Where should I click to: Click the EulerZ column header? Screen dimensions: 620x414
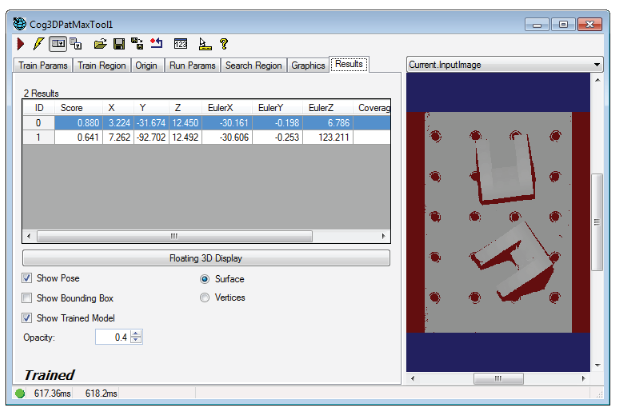pyautogui.click(x=328, y=108)
